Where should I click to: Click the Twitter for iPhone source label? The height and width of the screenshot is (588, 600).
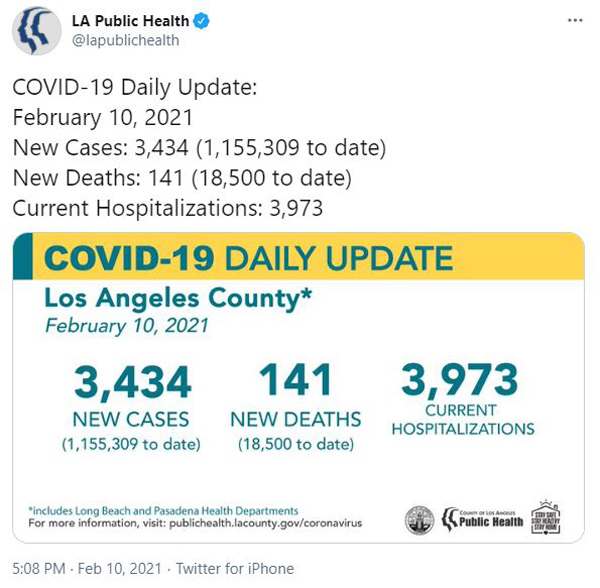(x=235, y=568)
